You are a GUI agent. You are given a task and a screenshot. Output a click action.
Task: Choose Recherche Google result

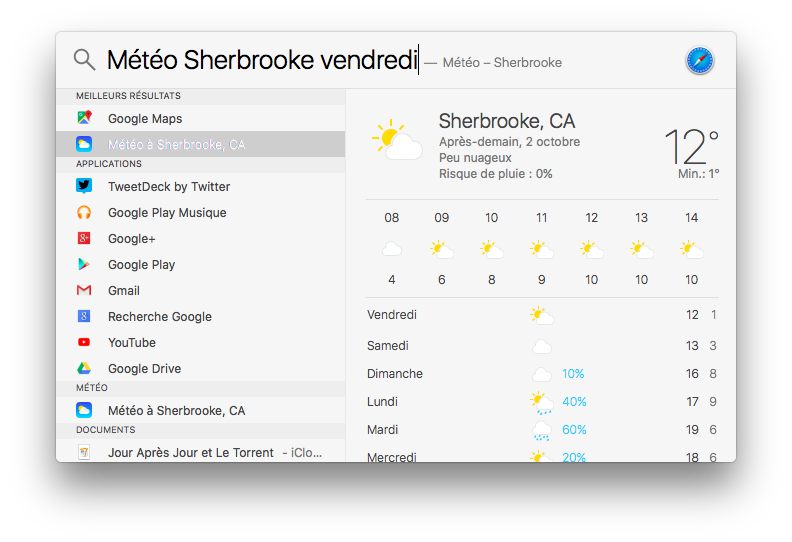coord(201,317)
